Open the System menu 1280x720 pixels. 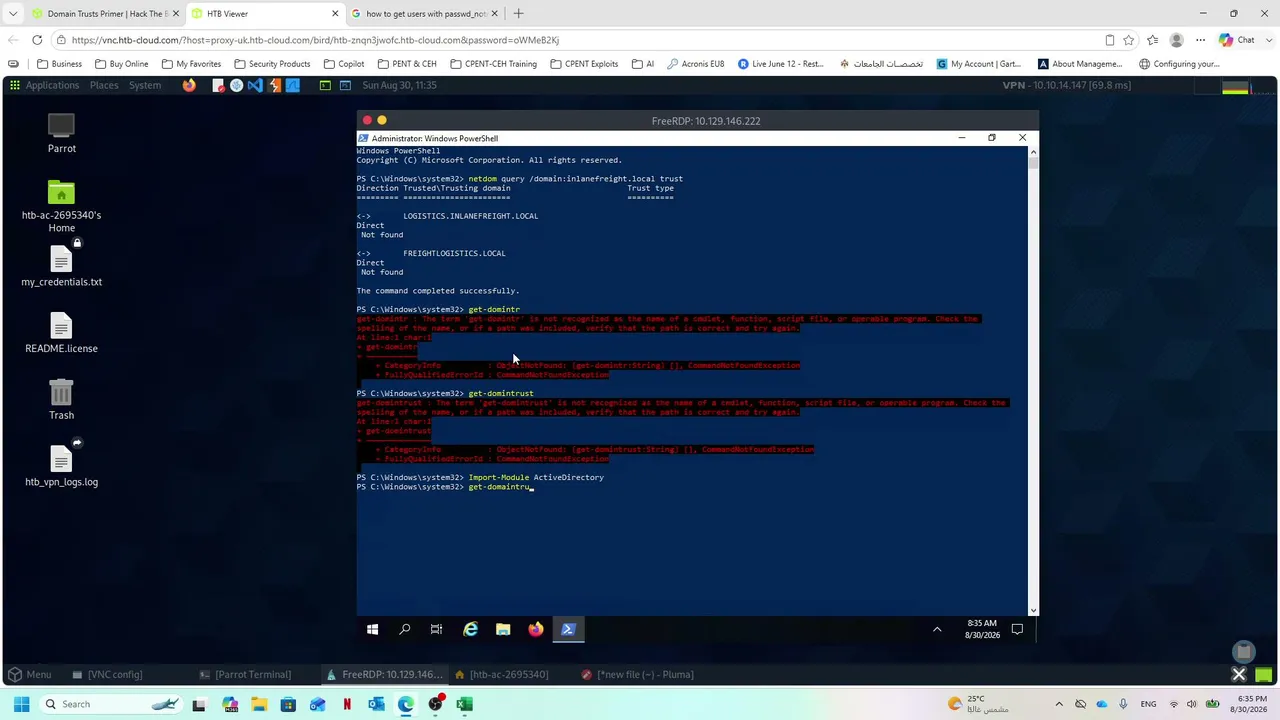(x=145, y=85)
